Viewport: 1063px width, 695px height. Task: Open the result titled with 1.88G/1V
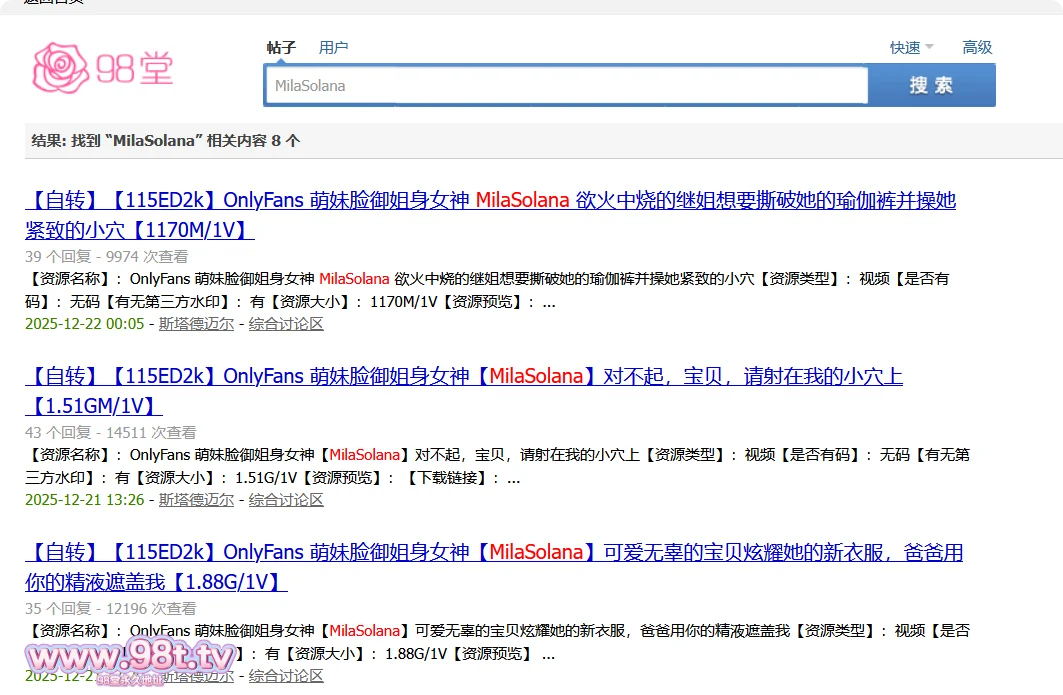pyautogui.click(x=493, y=567)
